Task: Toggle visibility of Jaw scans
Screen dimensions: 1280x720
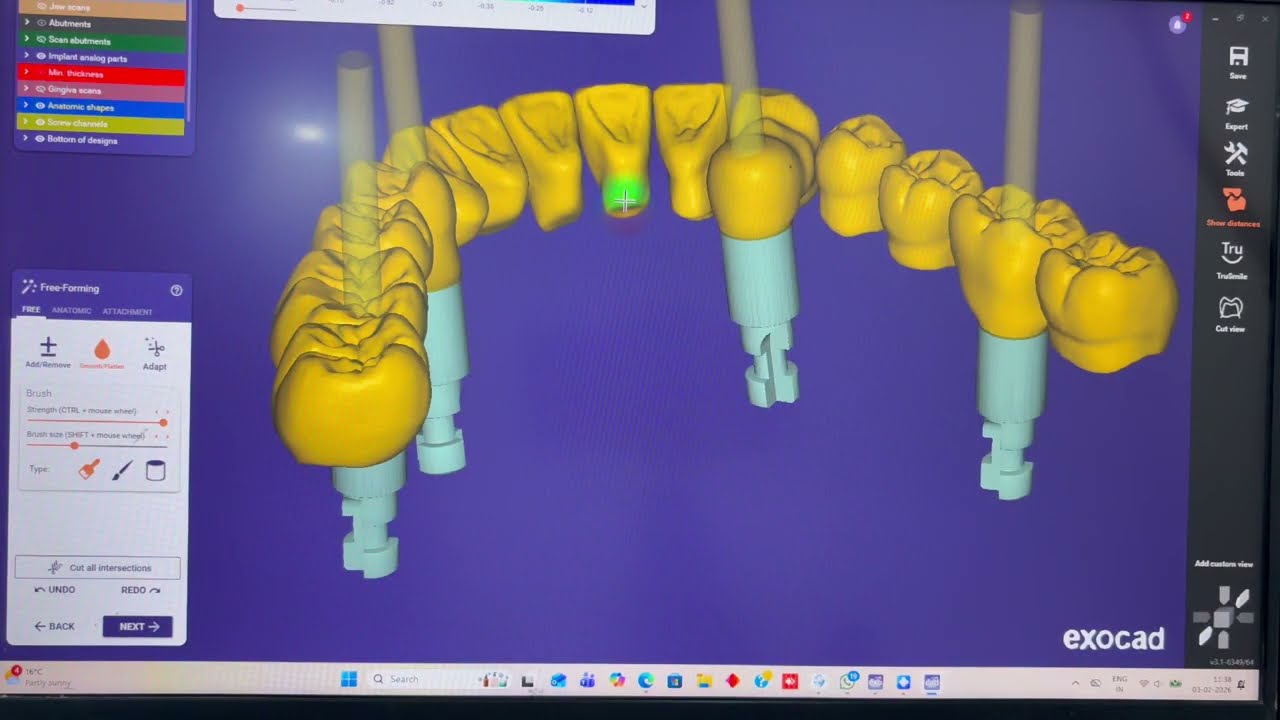Action: (x=41, y=7)
